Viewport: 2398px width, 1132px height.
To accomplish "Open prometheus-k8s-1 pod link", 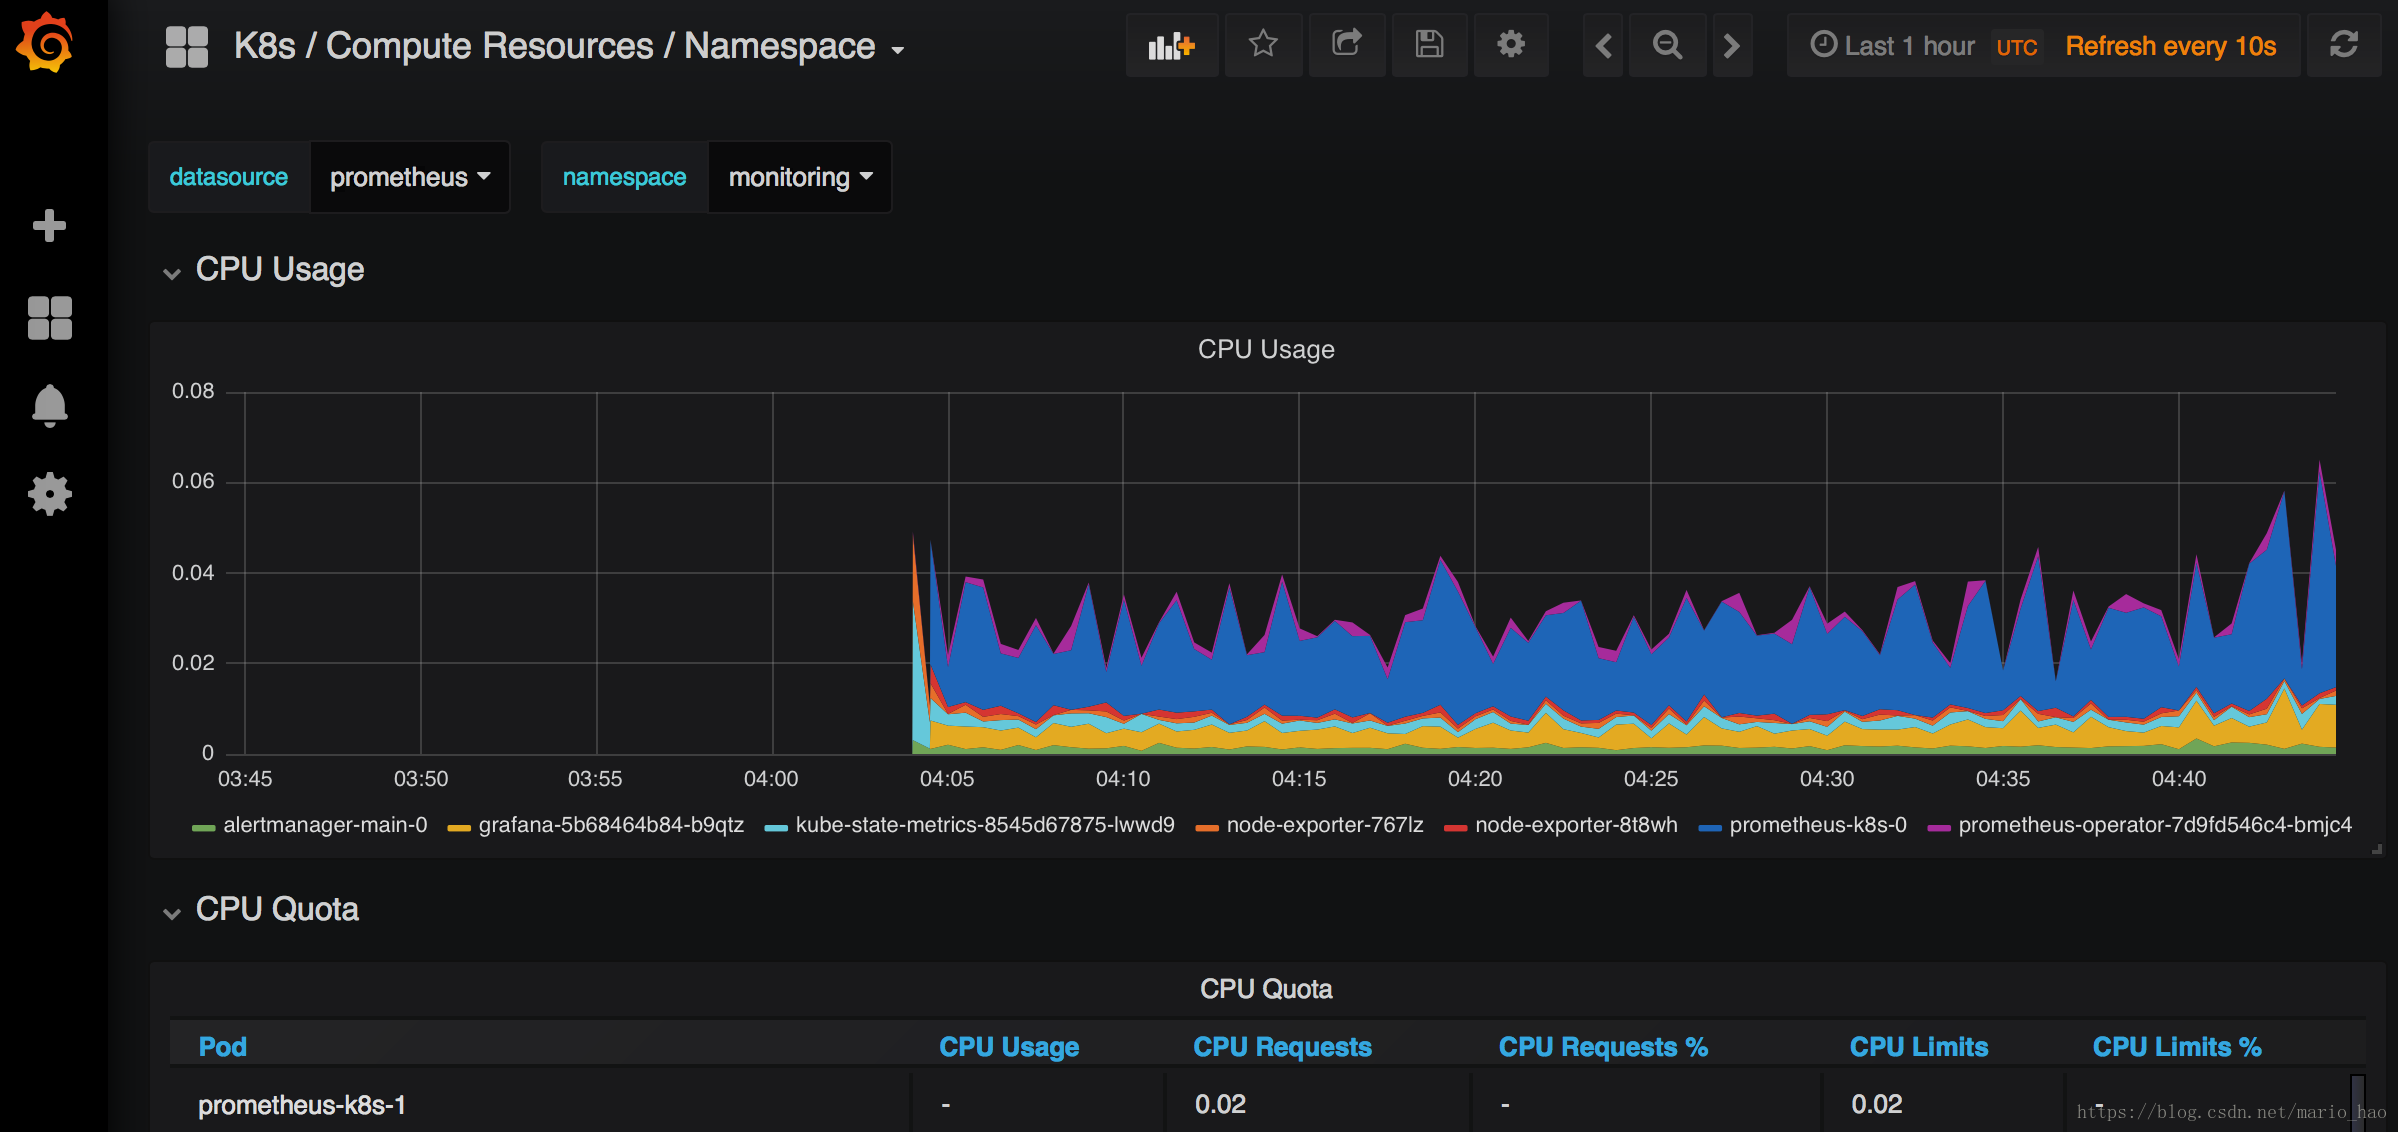I will tap(302, 1105).
